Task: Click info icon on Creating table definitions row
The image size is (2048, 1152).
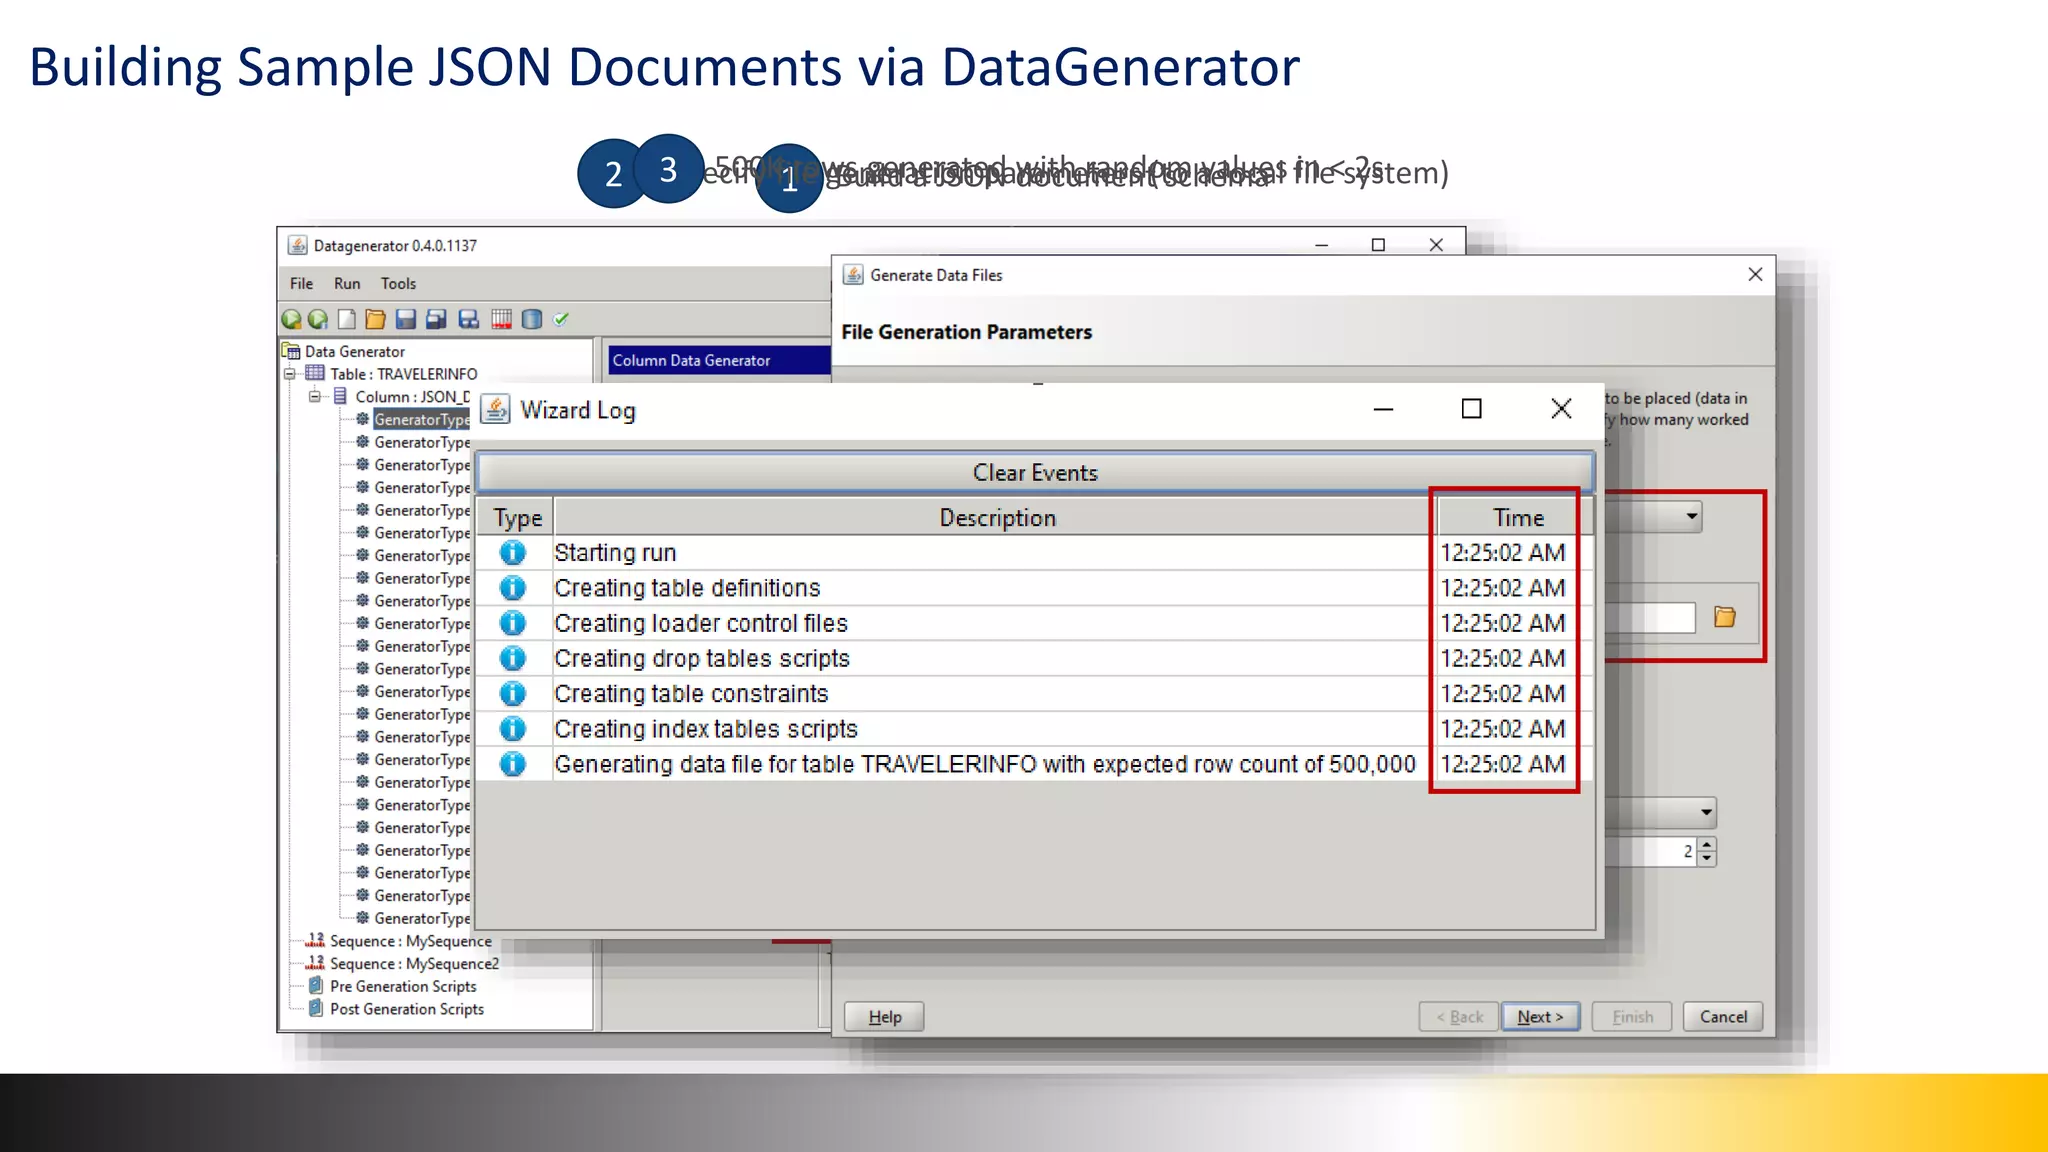Action: [513, 587]
